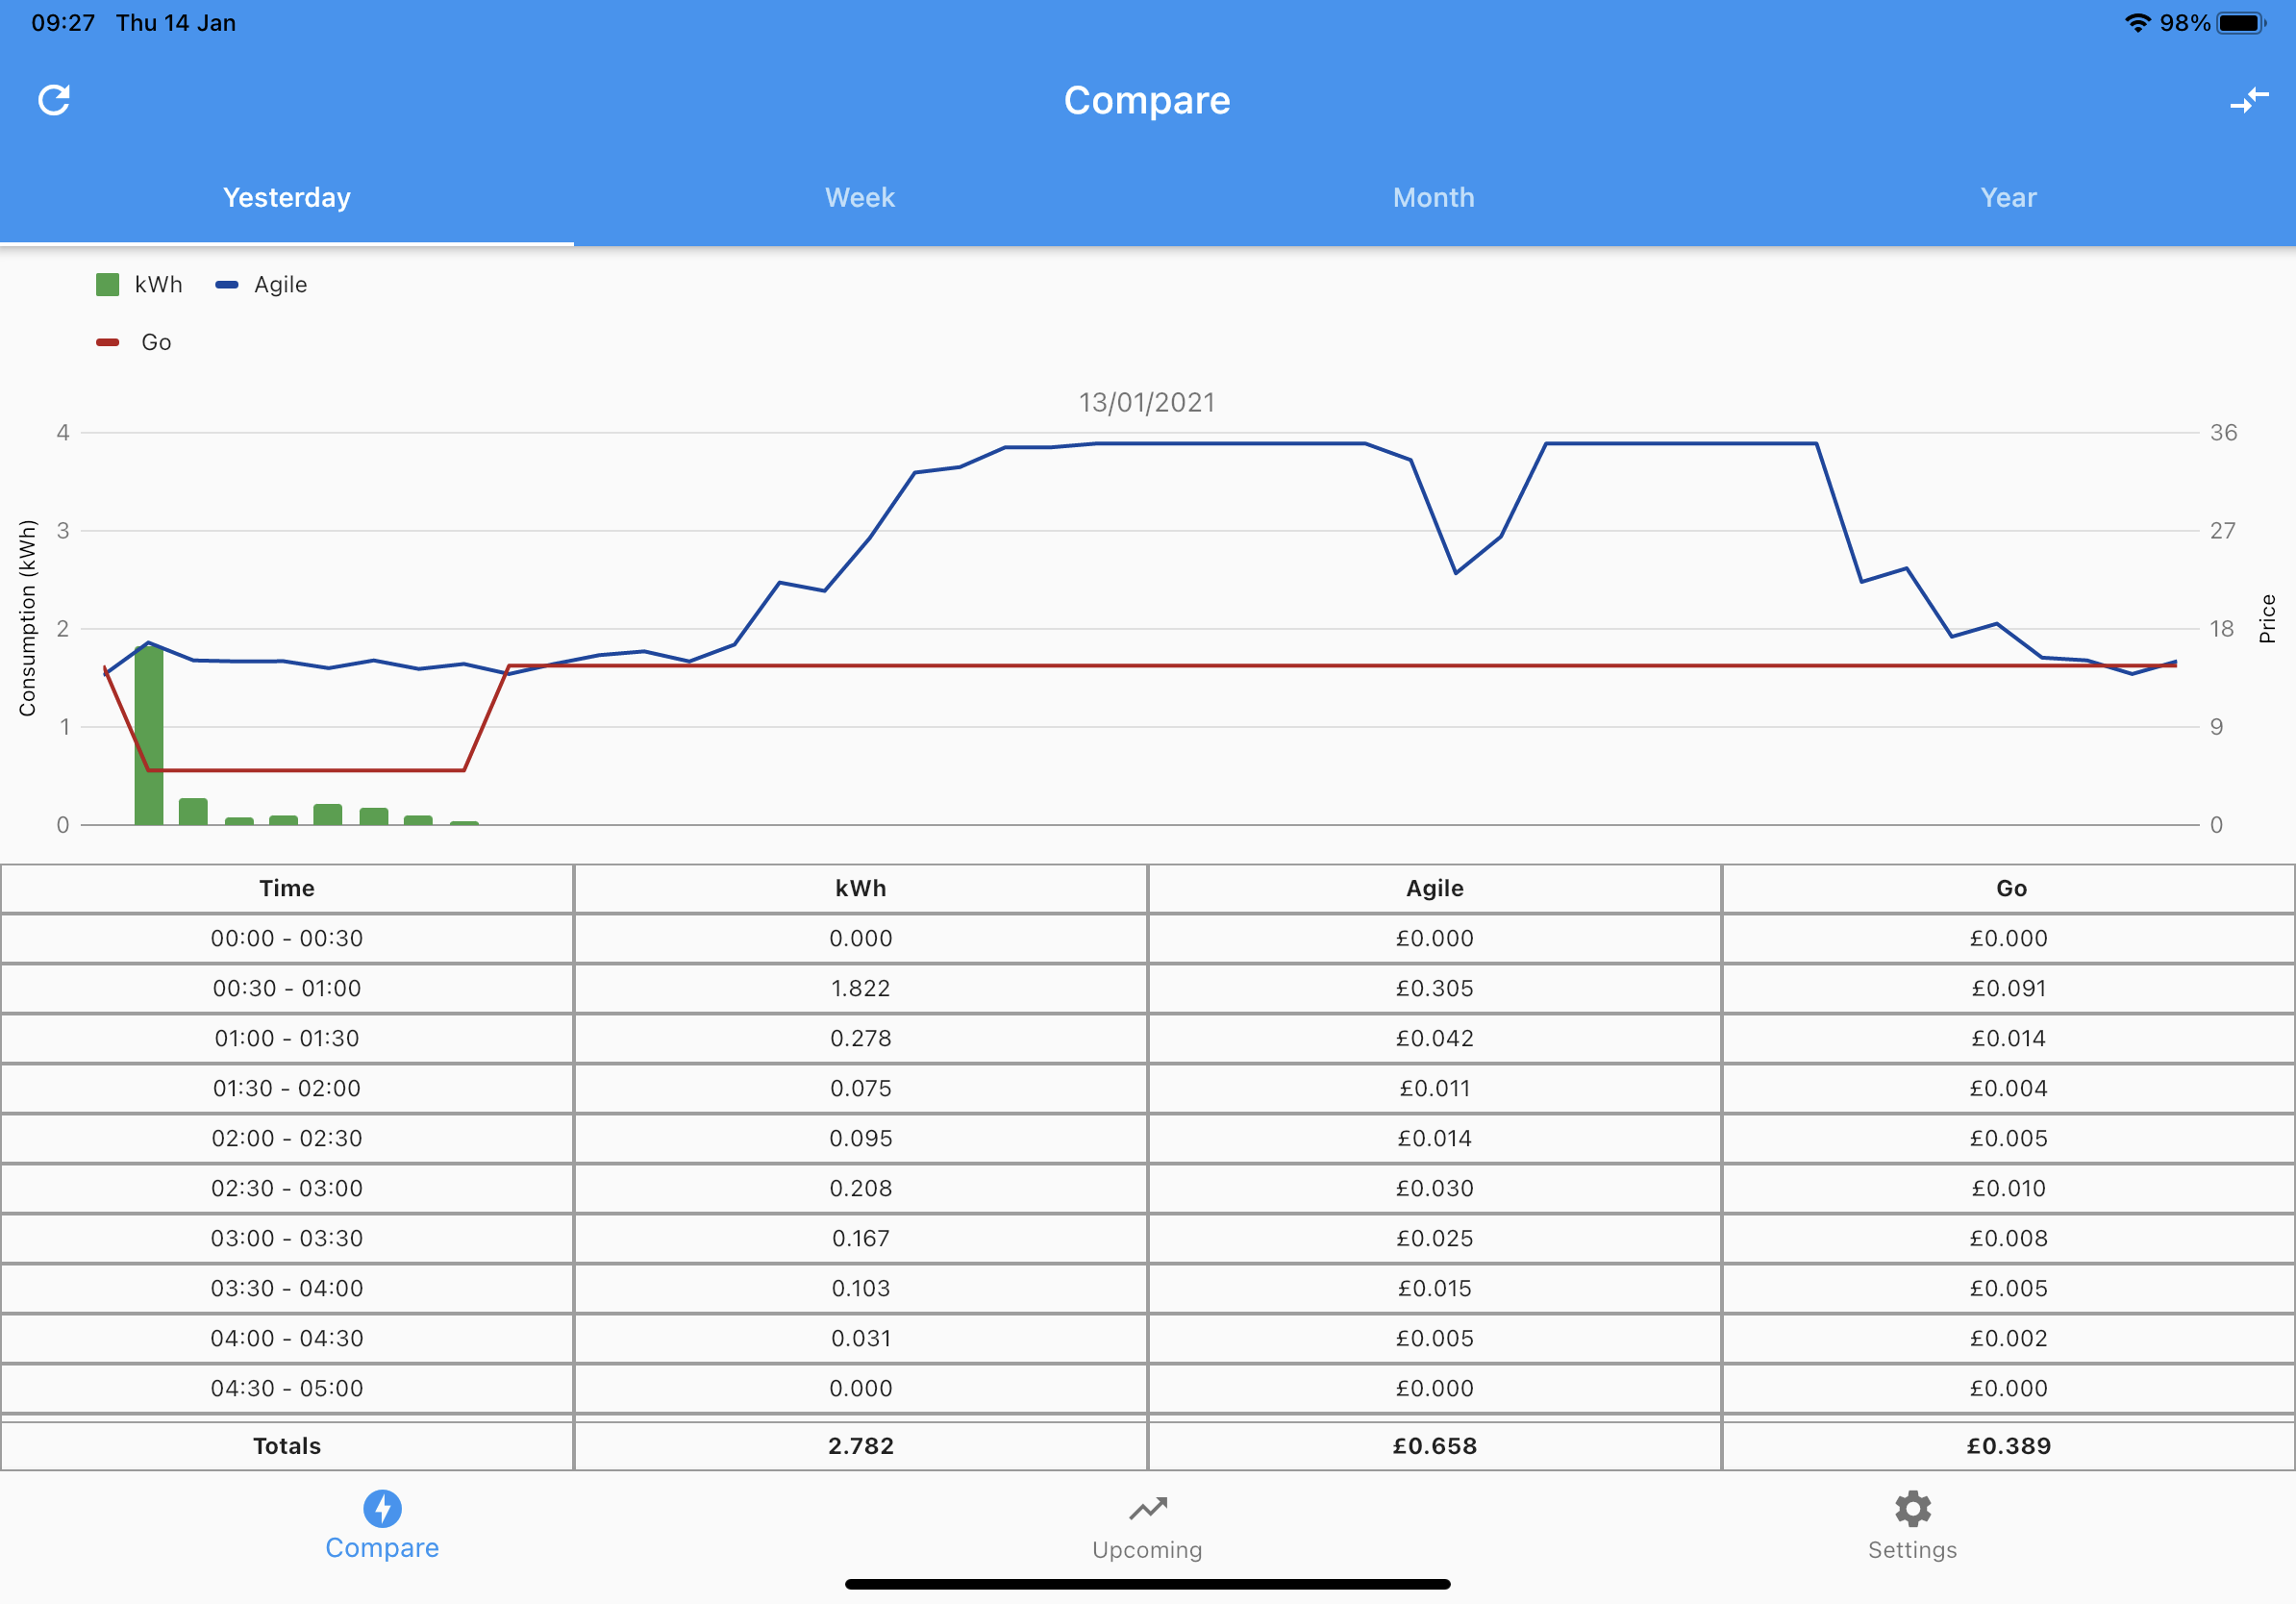Tap the Go column header

(2009, 888)
